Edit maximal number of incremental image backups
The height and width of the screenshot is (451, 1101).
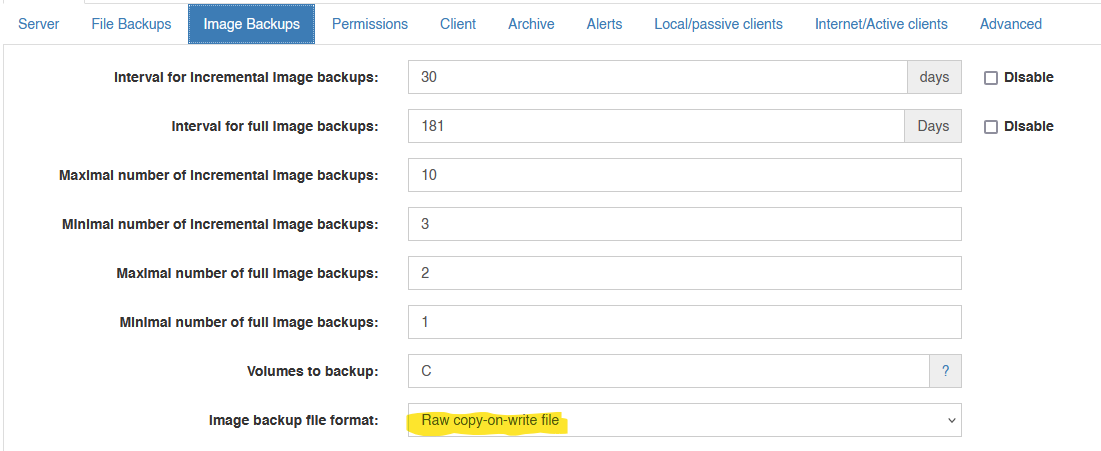685,175
